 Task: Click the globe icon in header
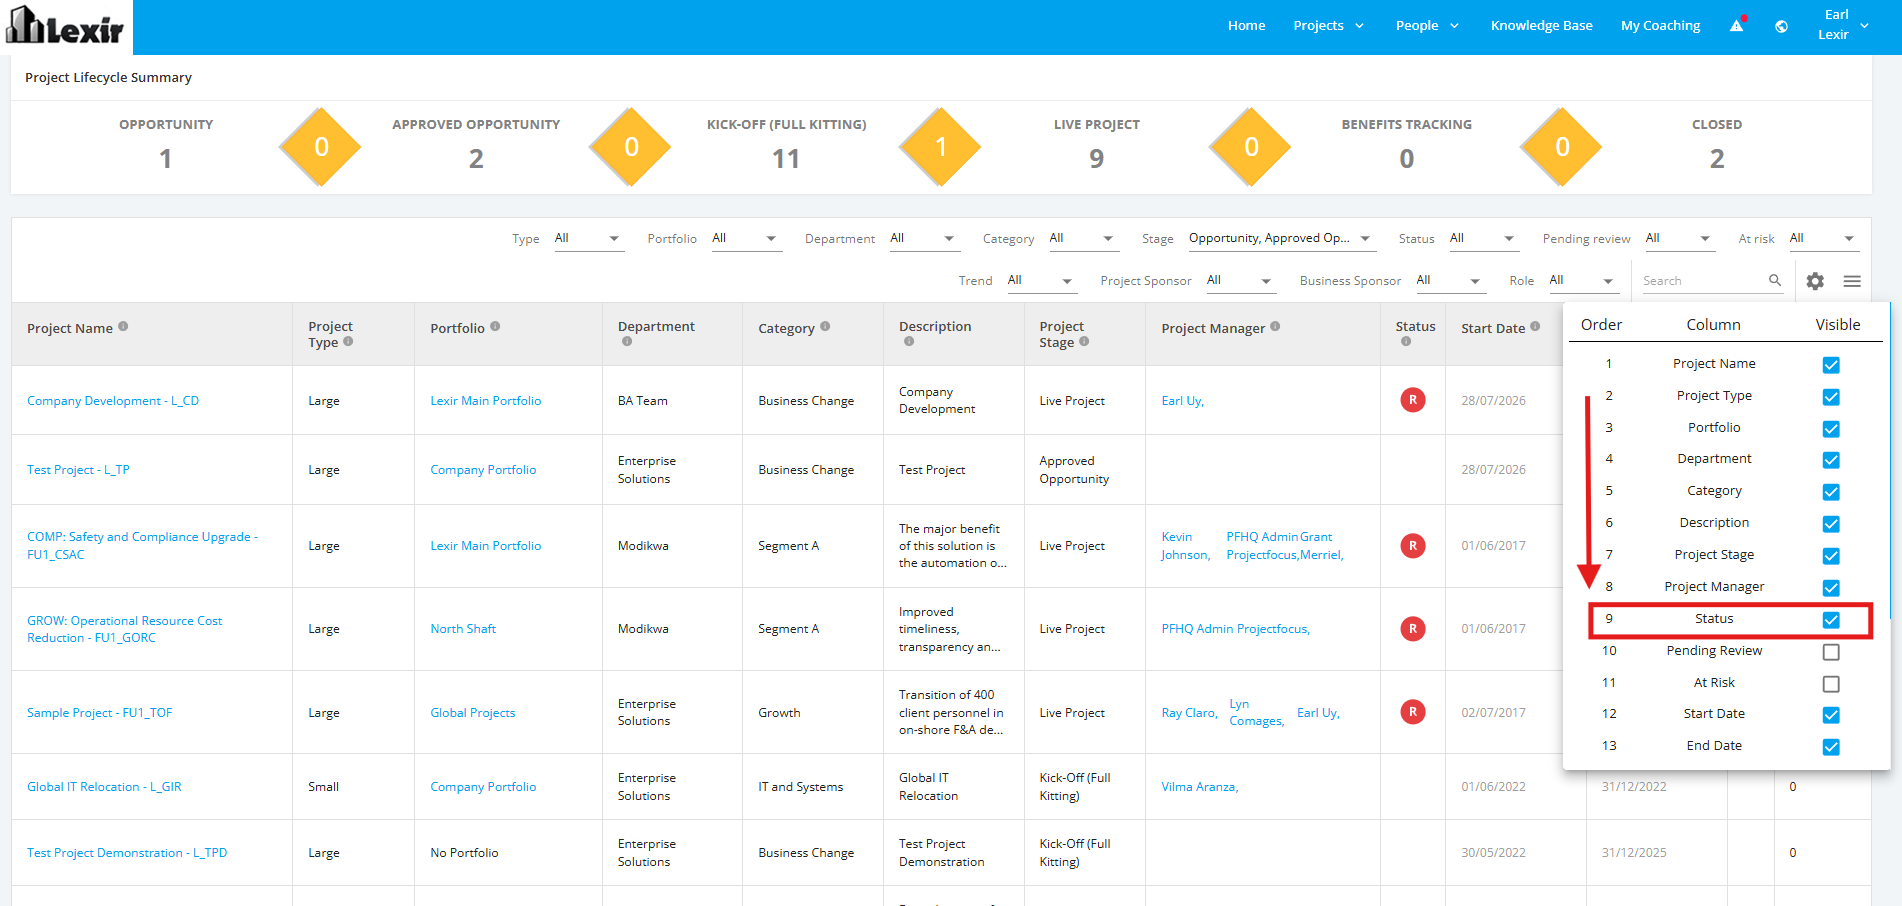tap(1781, 26)
